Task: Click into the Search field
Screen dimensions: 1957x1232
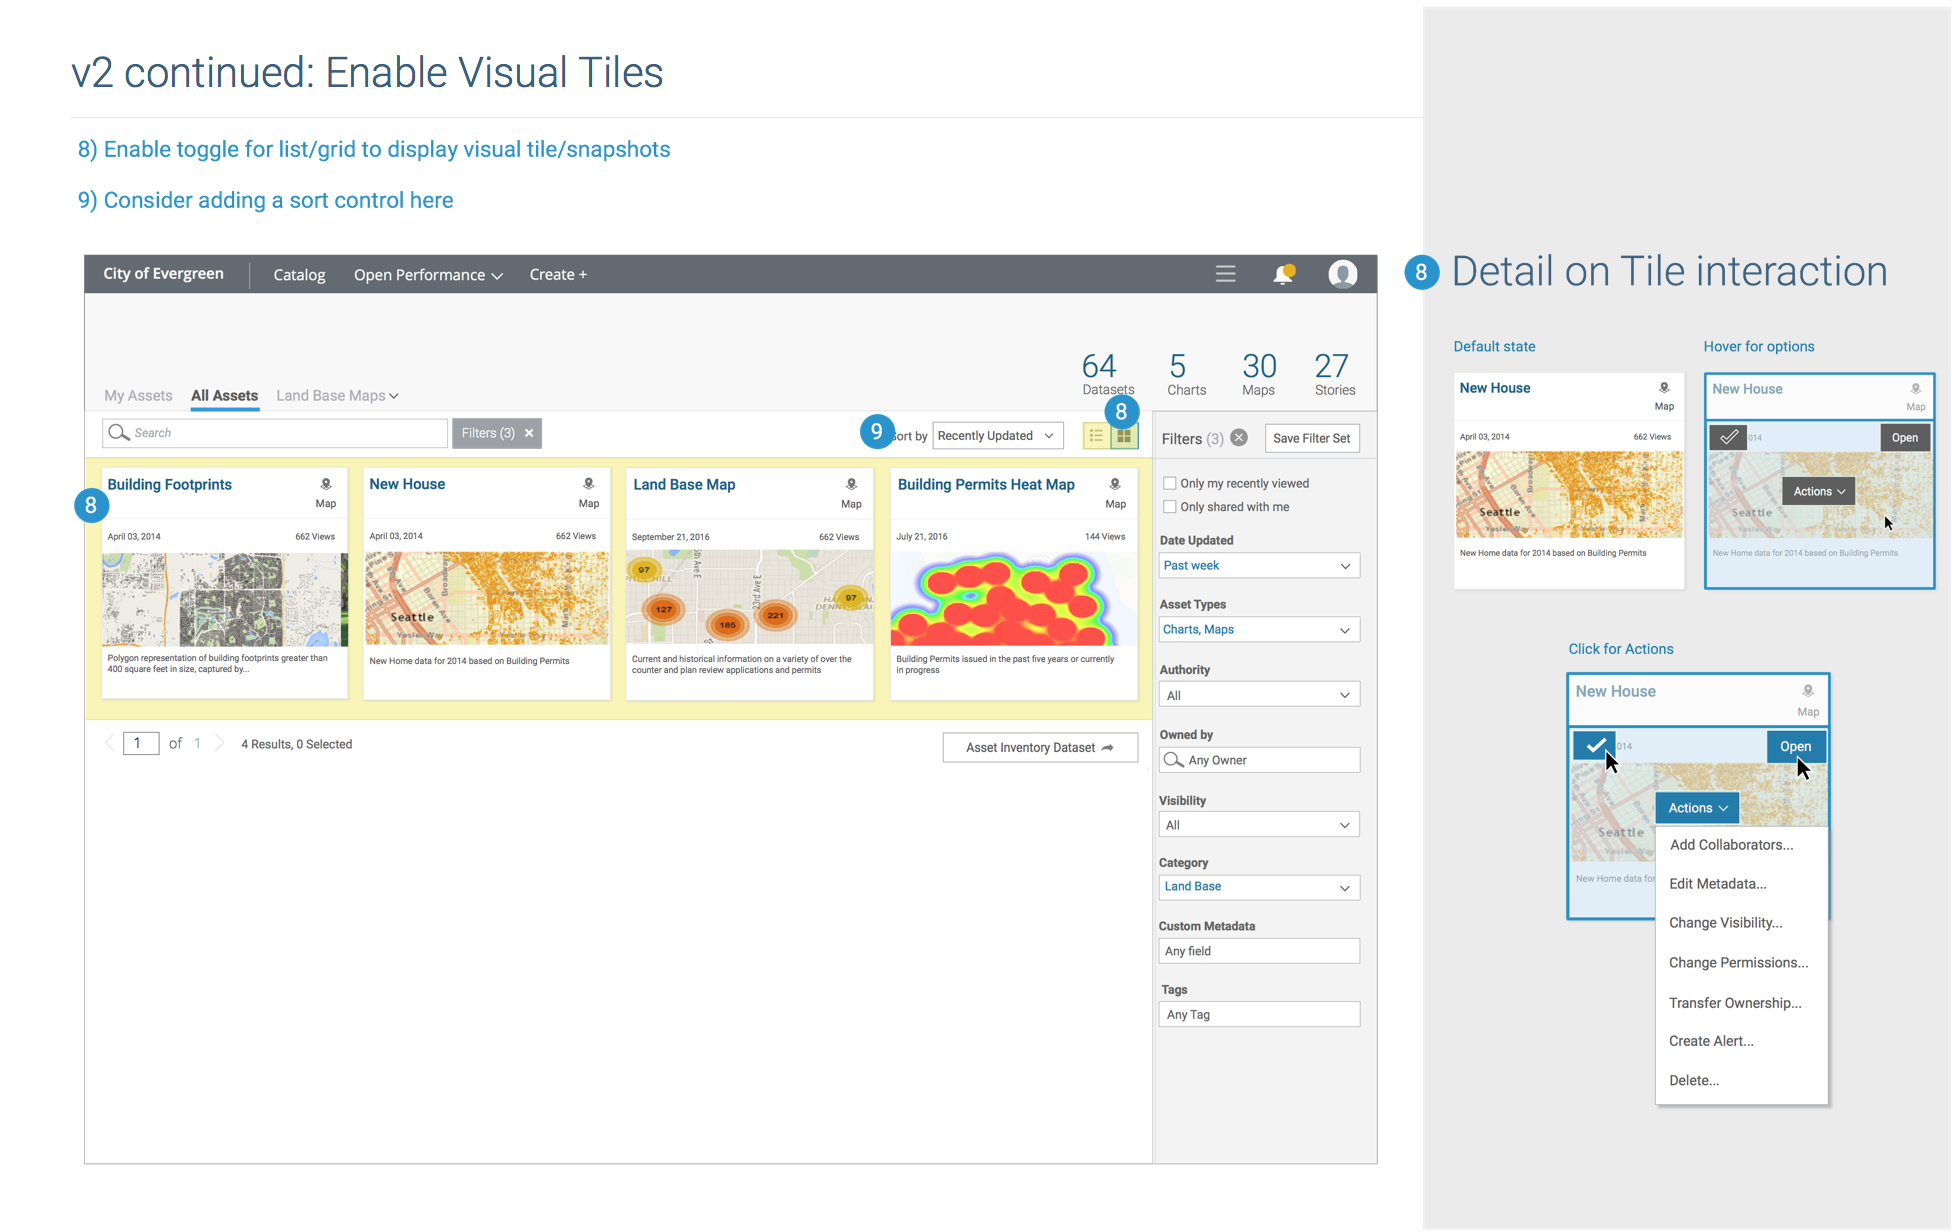Action: pos(275,433)
